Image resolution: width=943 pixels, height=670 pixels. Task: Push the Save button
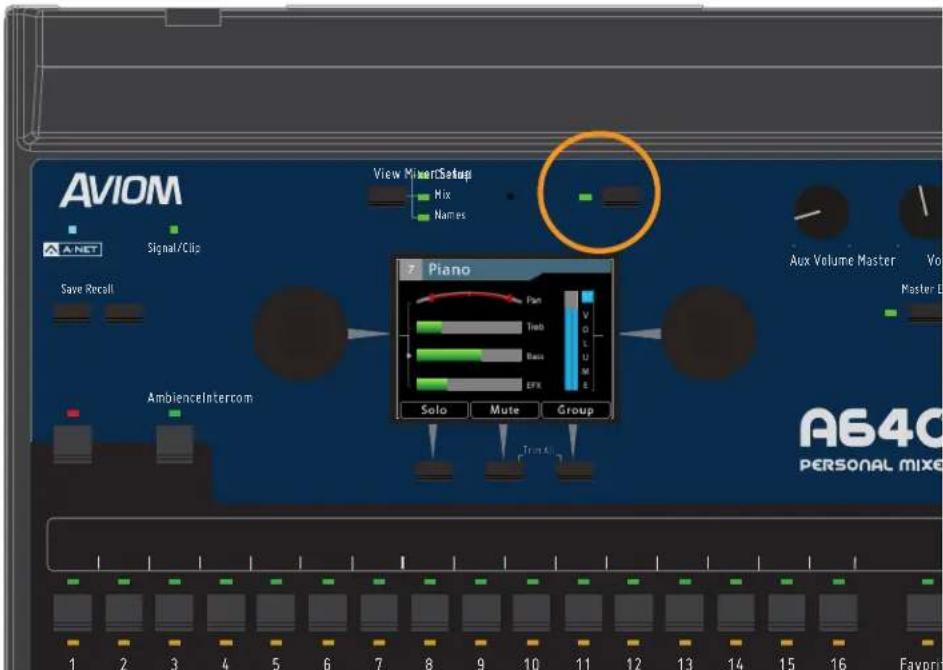point(72,313)
